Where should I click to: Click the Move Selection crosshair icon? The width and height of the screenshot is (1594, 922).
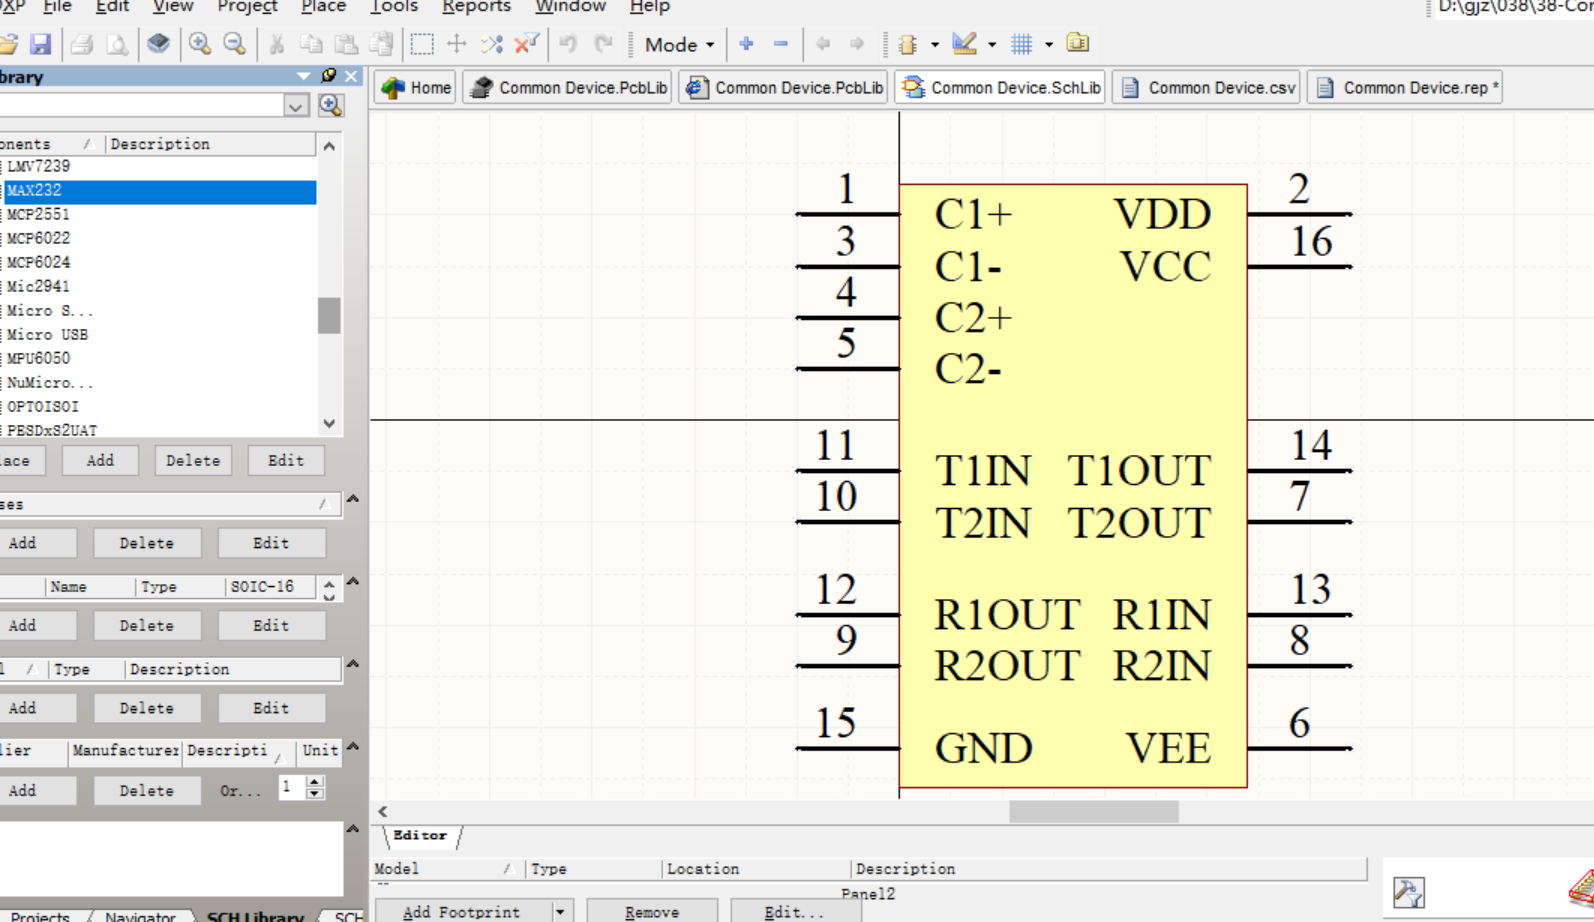click(457, 44)
